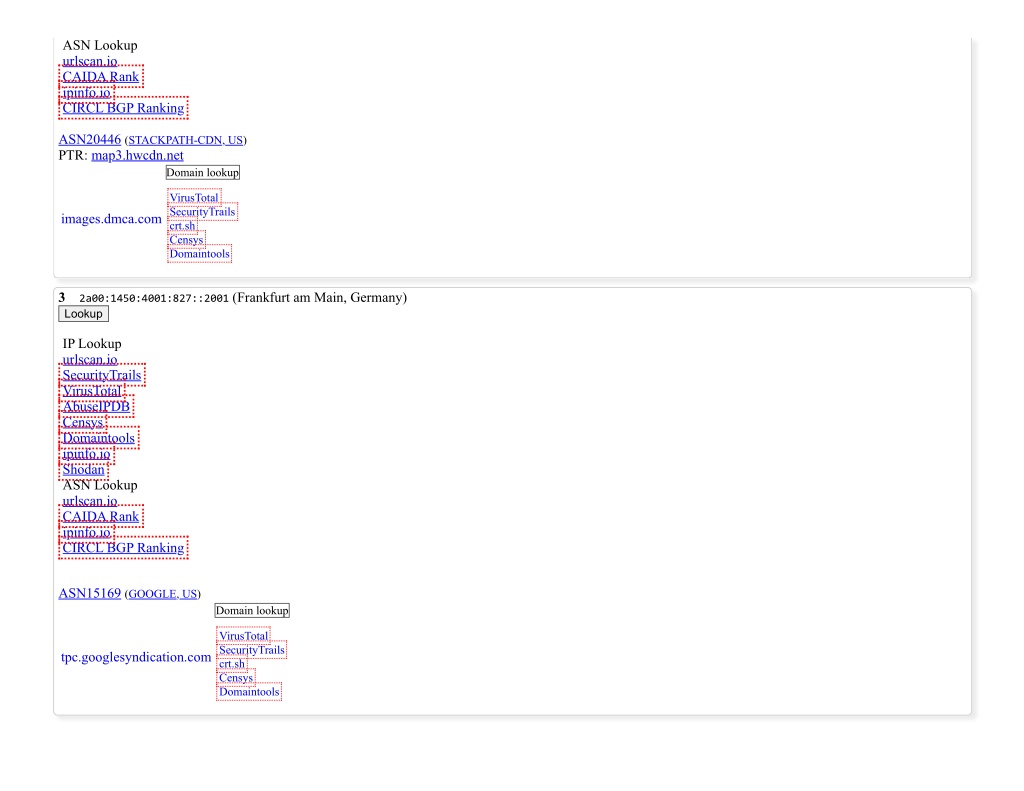Open the GOOGLE, US link
Image resolution: width=1024 pixels, height=791 pixels.
pos(163,594)
